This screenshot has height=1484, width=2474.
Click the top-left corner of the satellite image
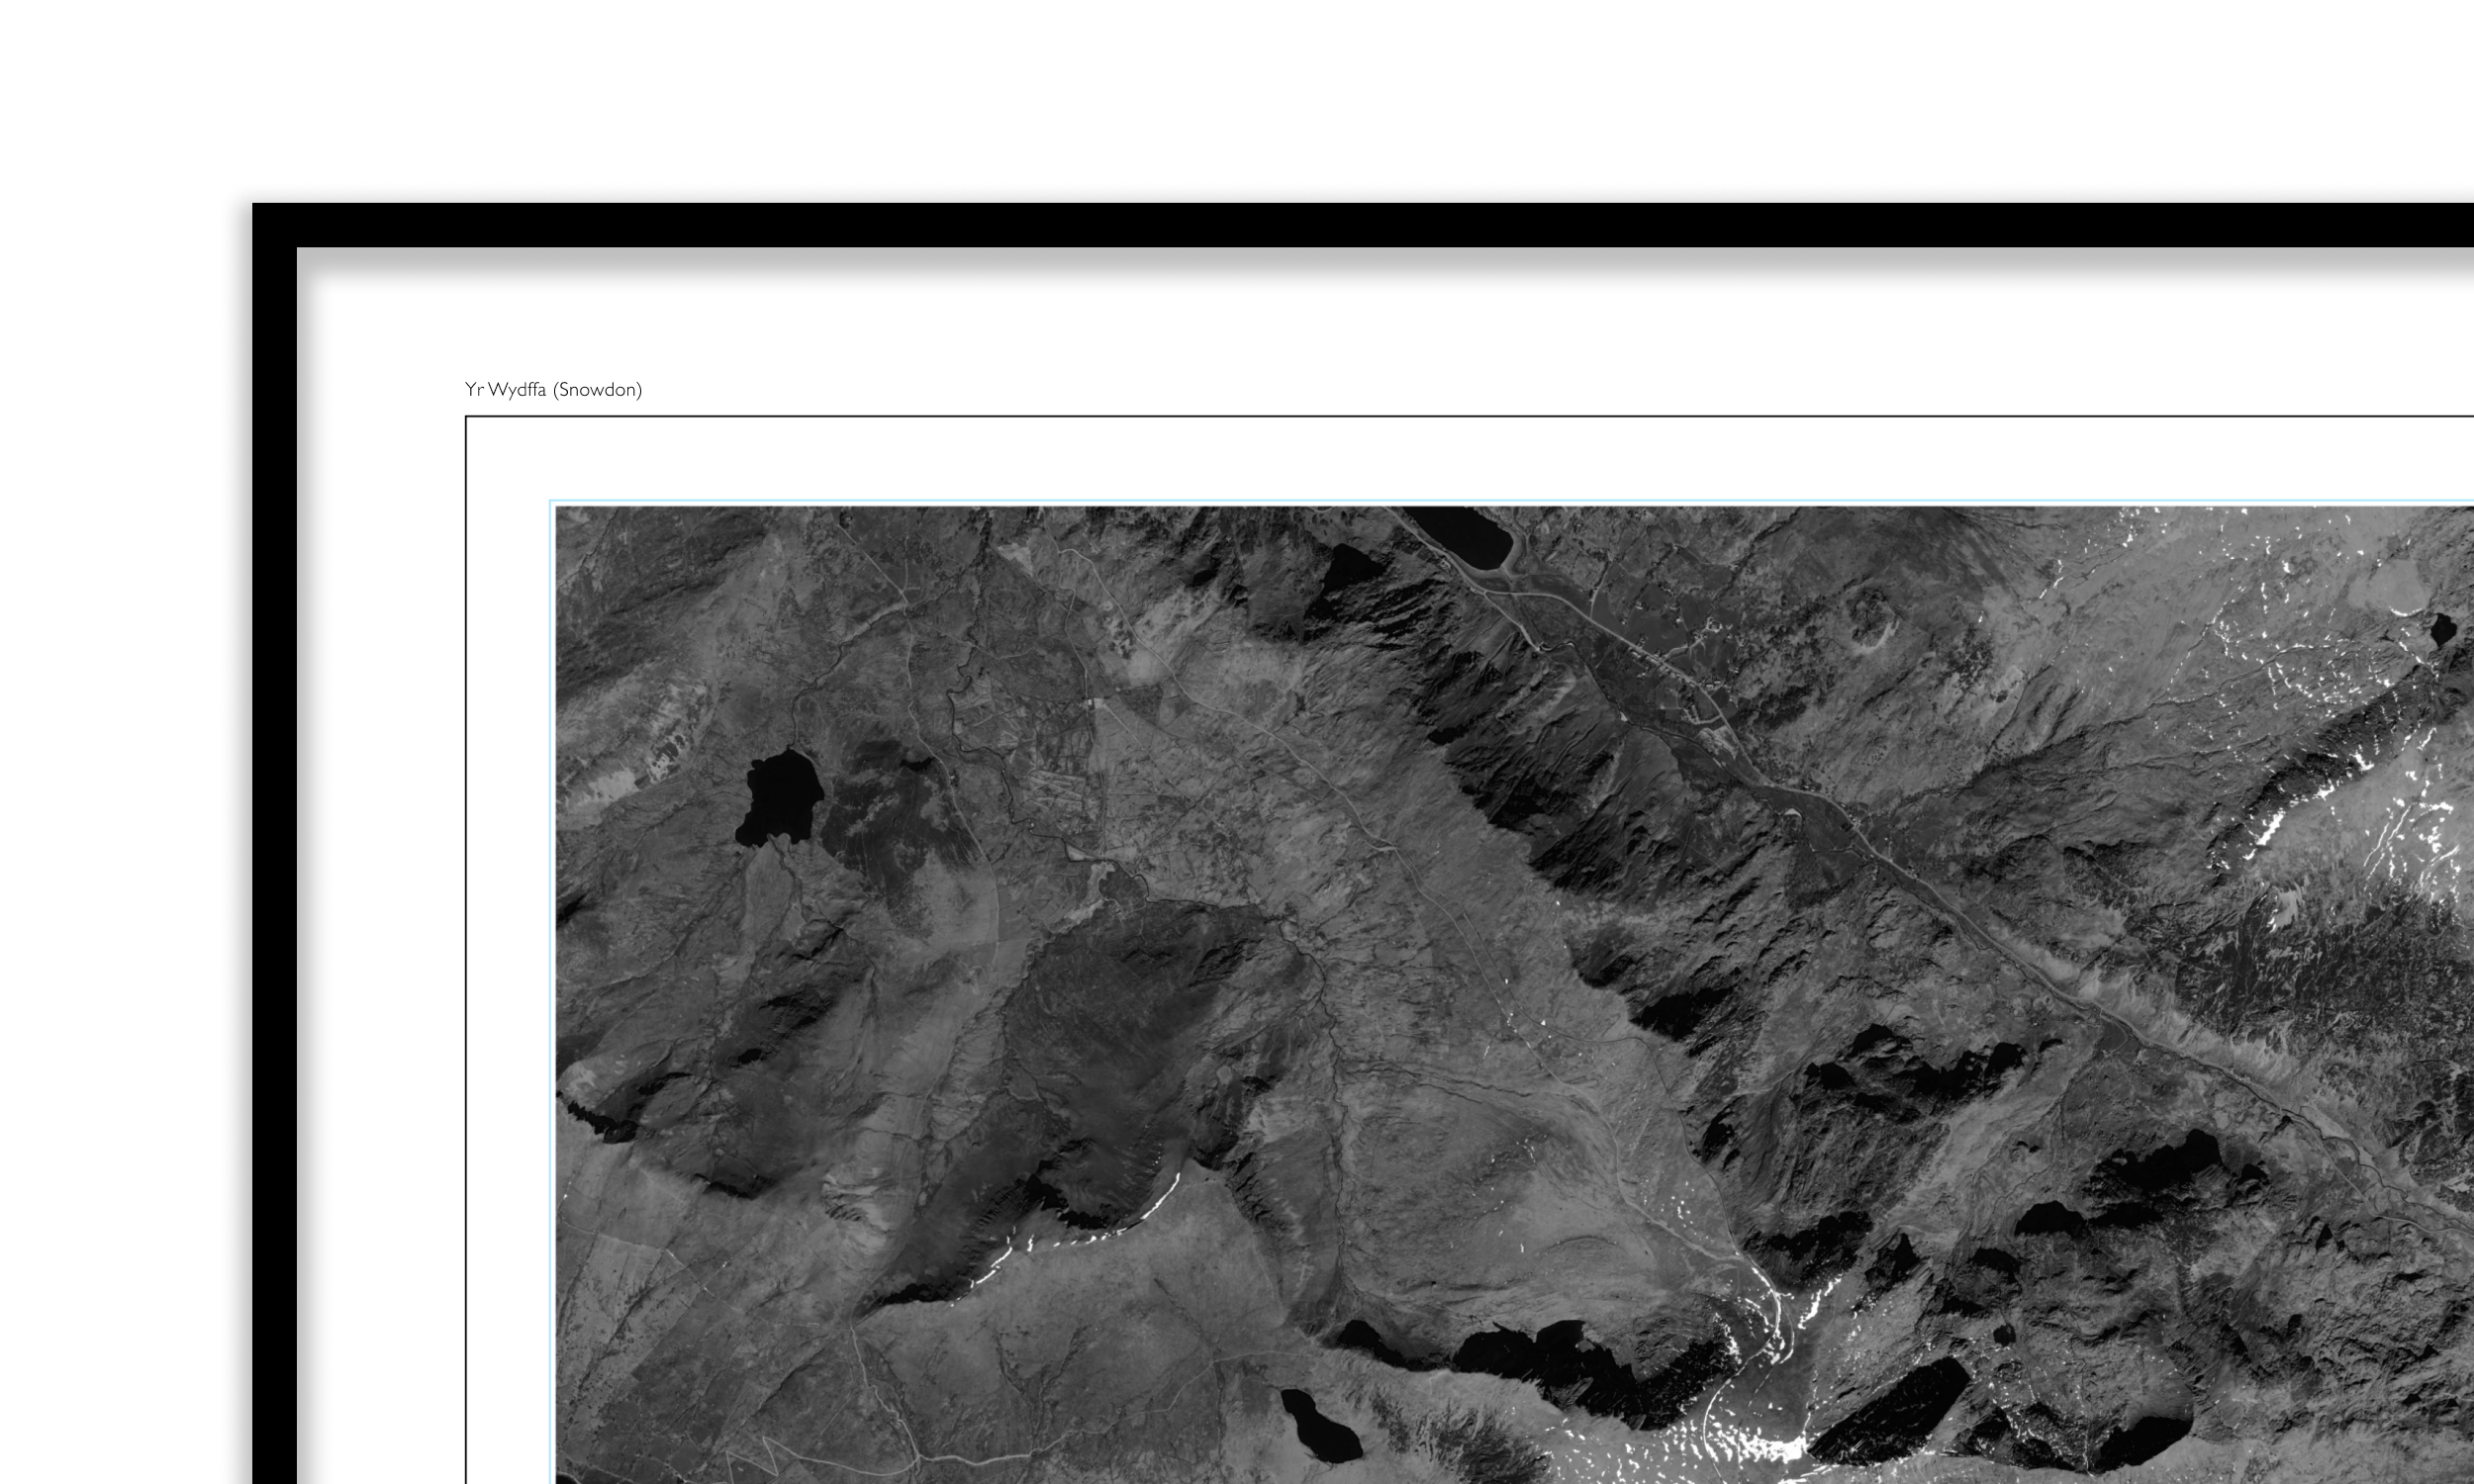pos(558,508)
